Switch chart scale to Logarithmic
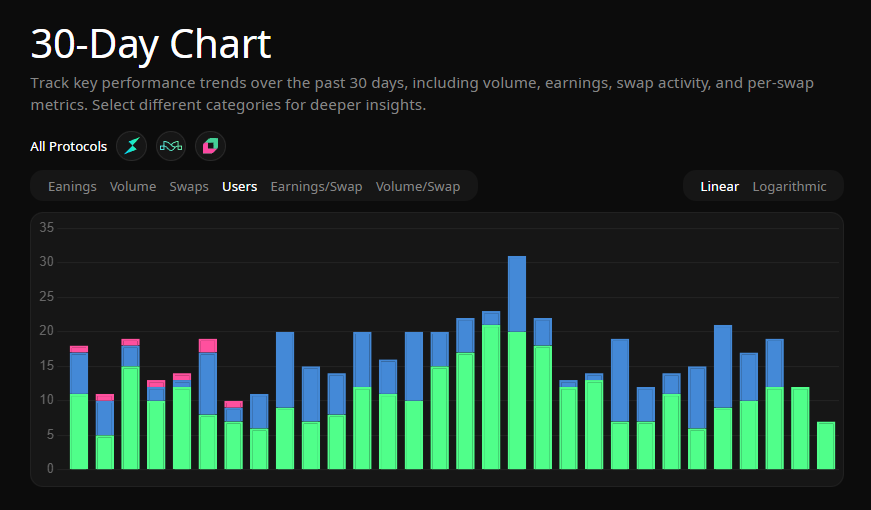This screenshot has width=871, height=510. [x=789, y=187]
